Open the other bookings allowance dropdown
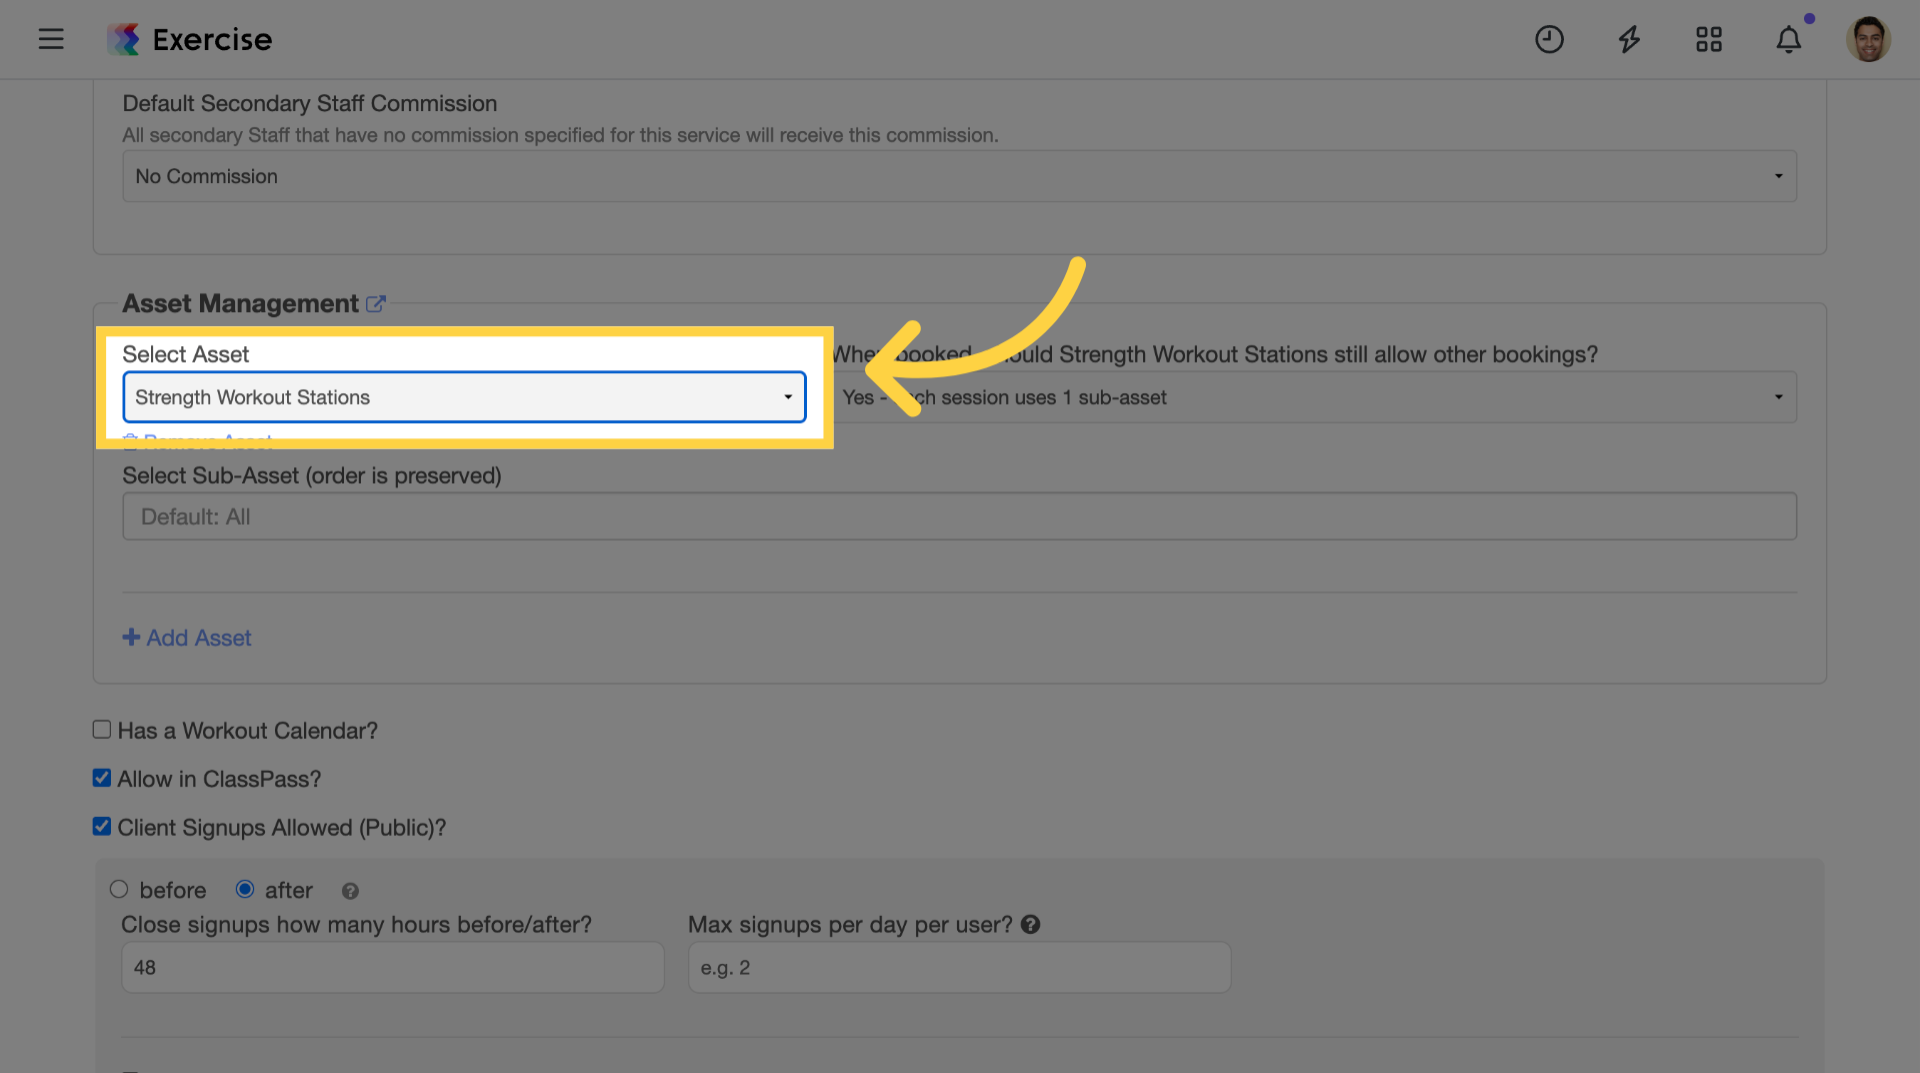Image resolution: width=1920 pixels, height=1073 pixels. pos(1313,397)
